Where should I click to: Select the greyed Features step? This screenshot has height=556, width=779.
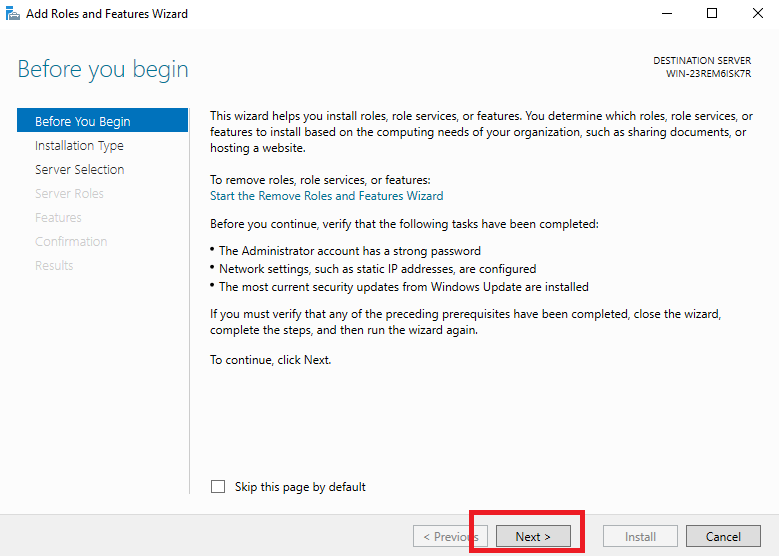coord(58,218)
